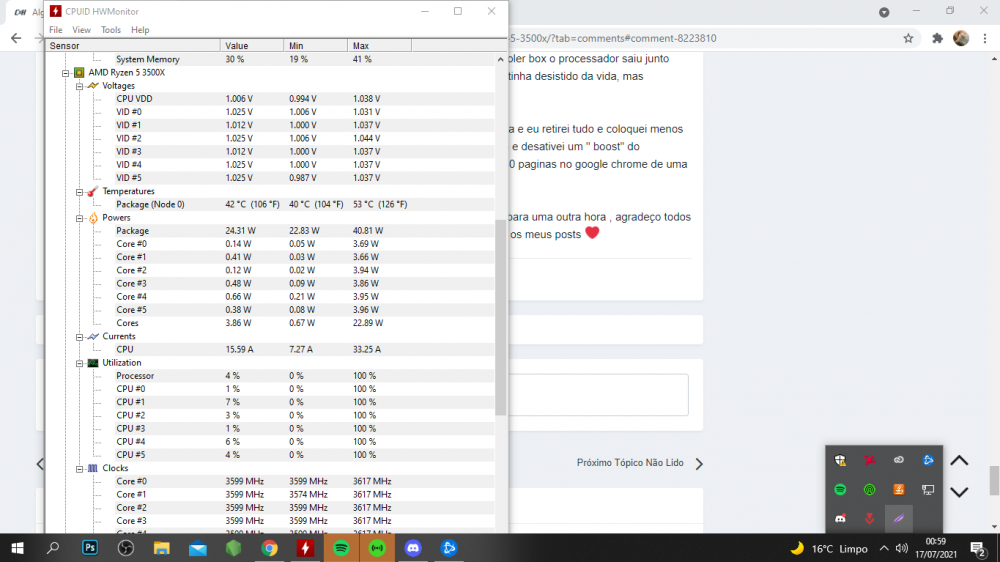The image size is (1000, 562).
Task: Open the Tools menu in HWMonitor
Action: click(110, 30)
